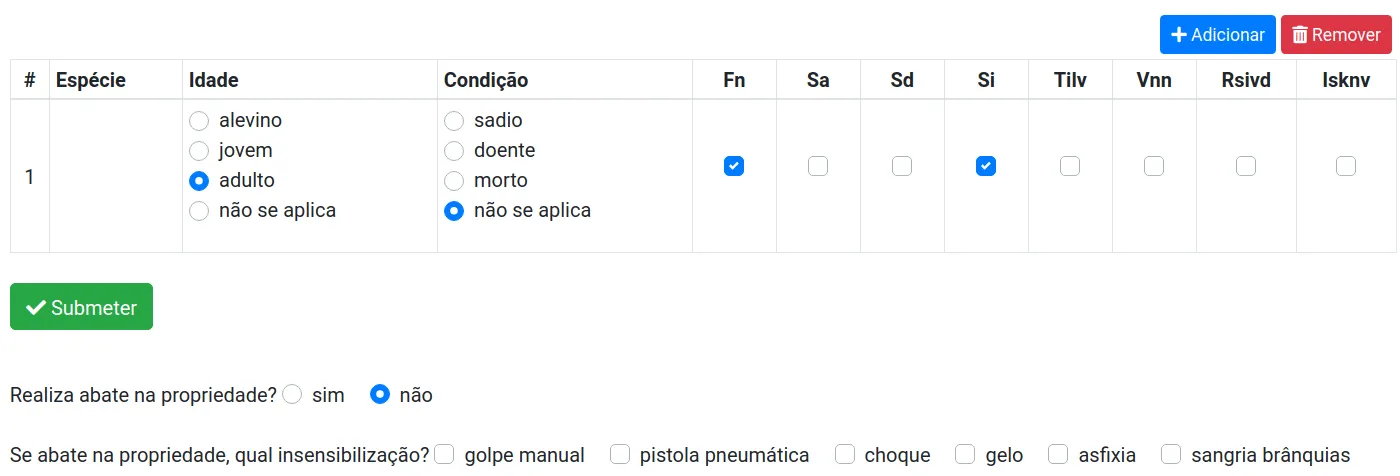Select the jovem age option
Viewport: 1400px width, 476px height.
tap(199, 151)
